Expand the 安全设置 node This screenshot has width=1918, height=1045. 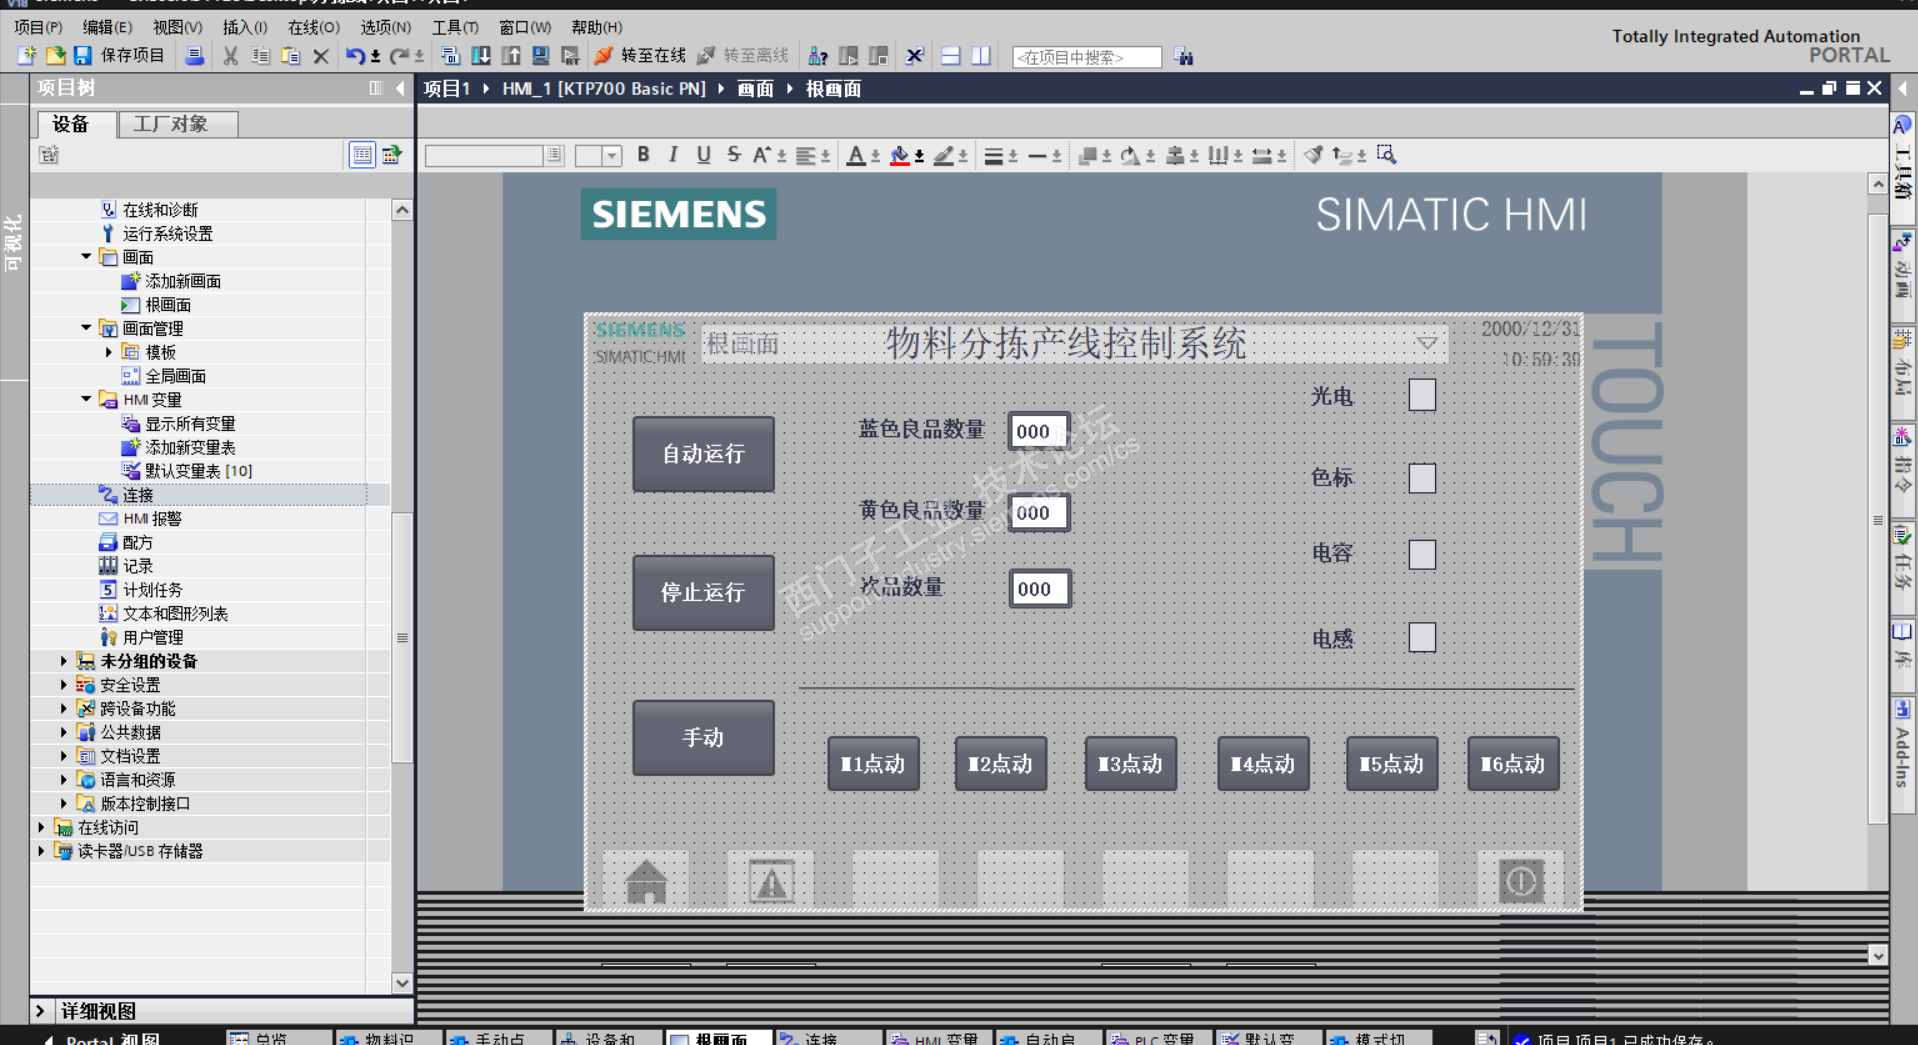tap(64, 685)
